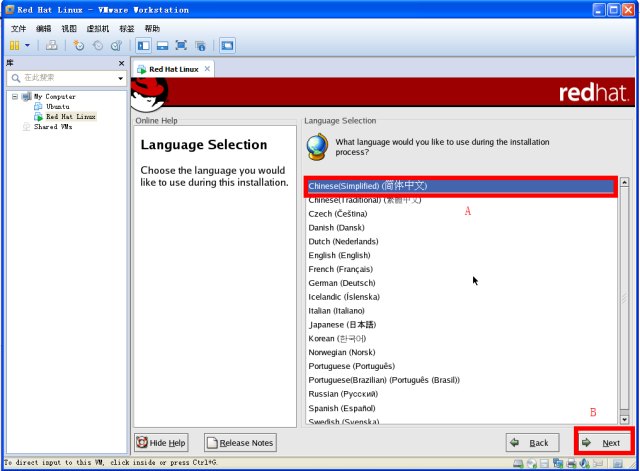The height and width of the screenshot is (471, 640).
Task: Open the snapshot manager icon
Action: tap(116, 45)
